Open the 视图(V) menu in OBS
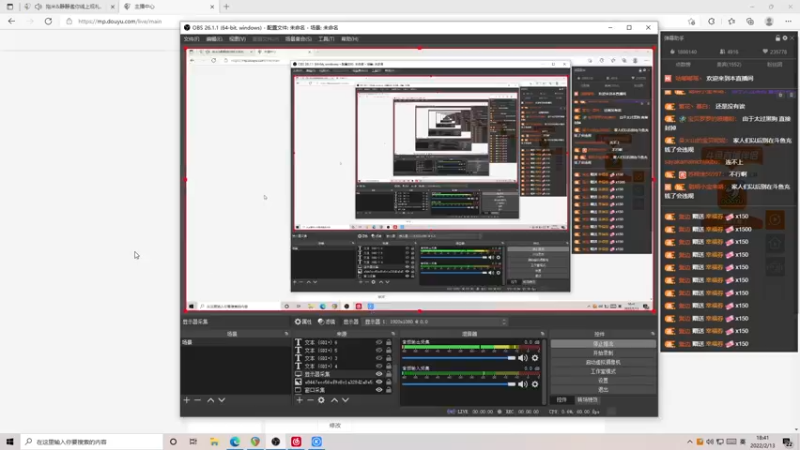Image resolution: width=800 pixels, height=450 pixels. [237, 39]
